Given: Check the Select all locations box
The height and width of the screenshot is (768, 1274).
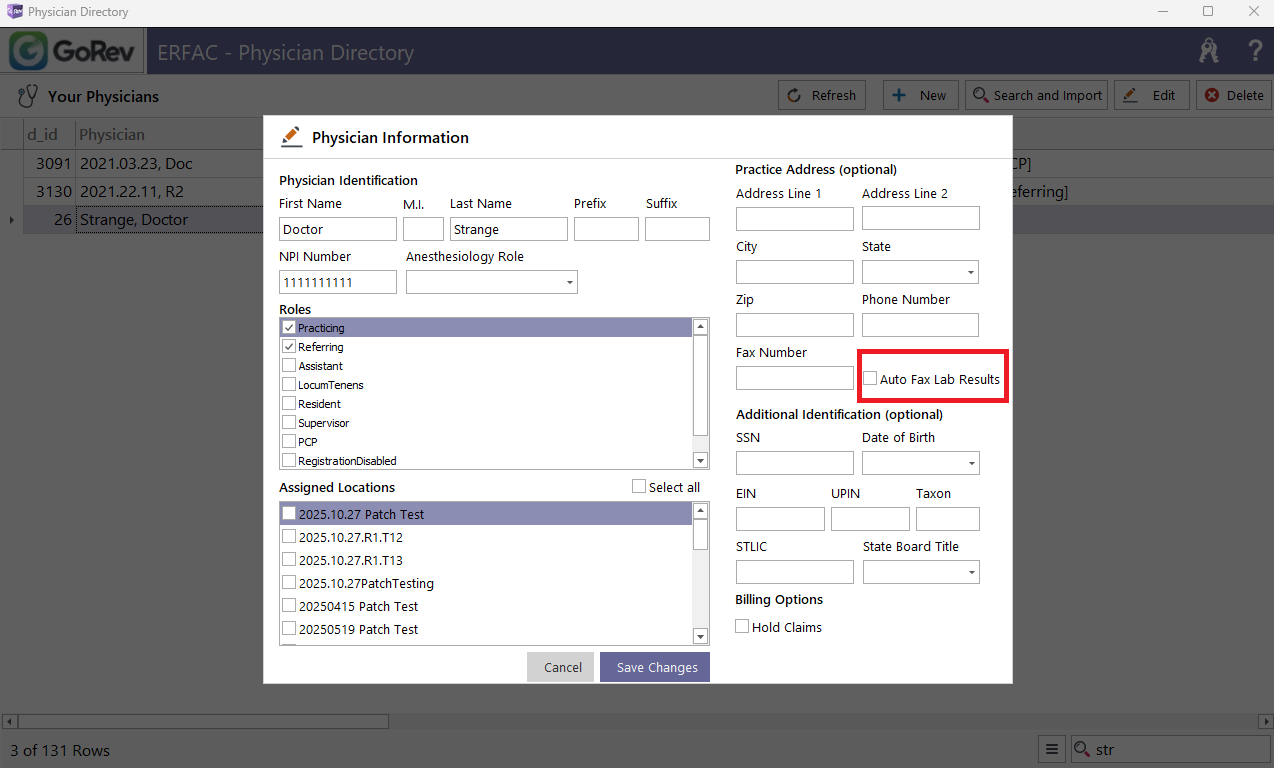Looking at the screenshot, I should pos(639,487).
